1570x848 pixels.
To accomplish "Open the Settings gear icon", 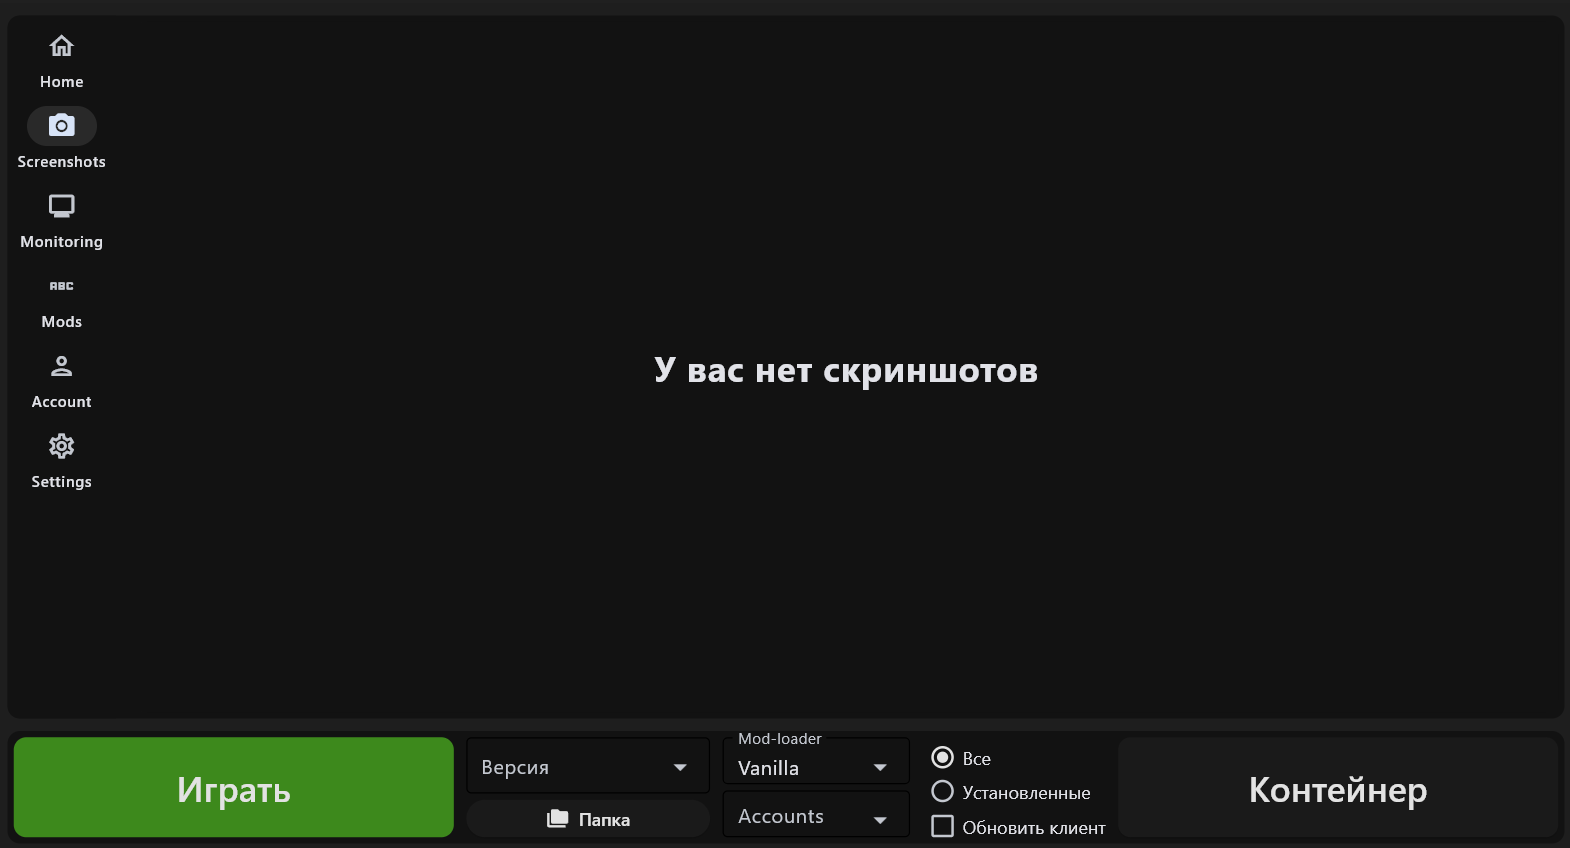I will [x=61, y=446].
